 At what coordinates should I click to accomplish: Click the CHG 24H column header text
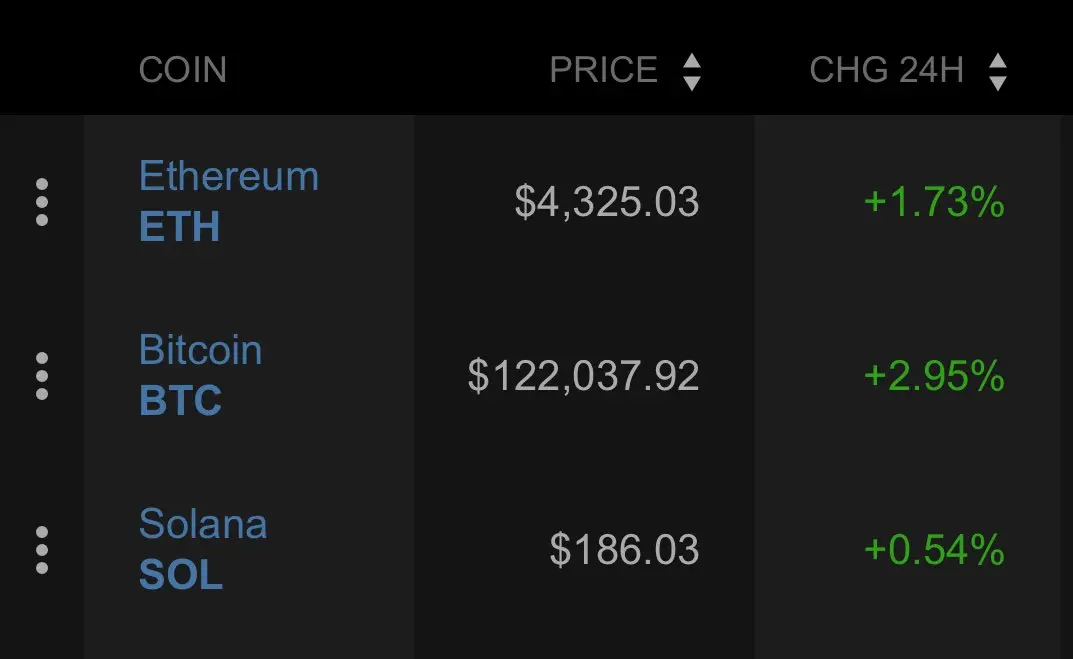[887, 70]
